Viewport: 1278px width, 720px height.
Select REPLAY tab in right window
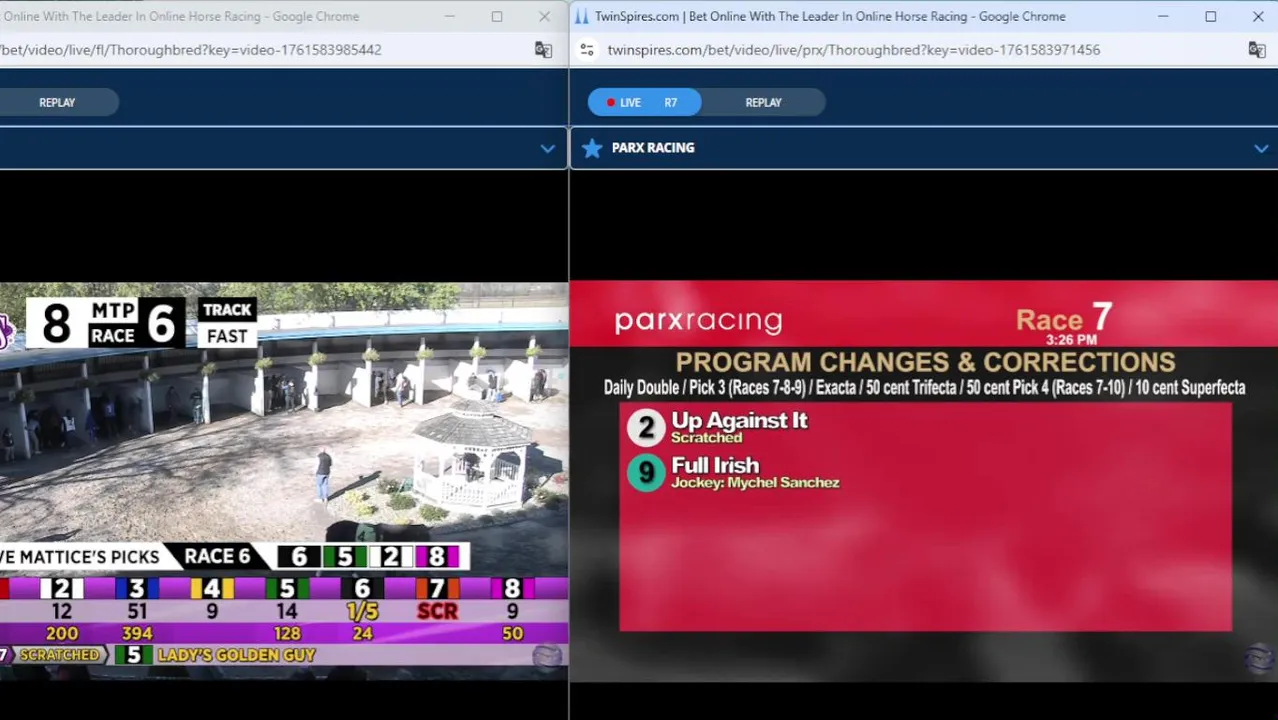pos(763,102)
